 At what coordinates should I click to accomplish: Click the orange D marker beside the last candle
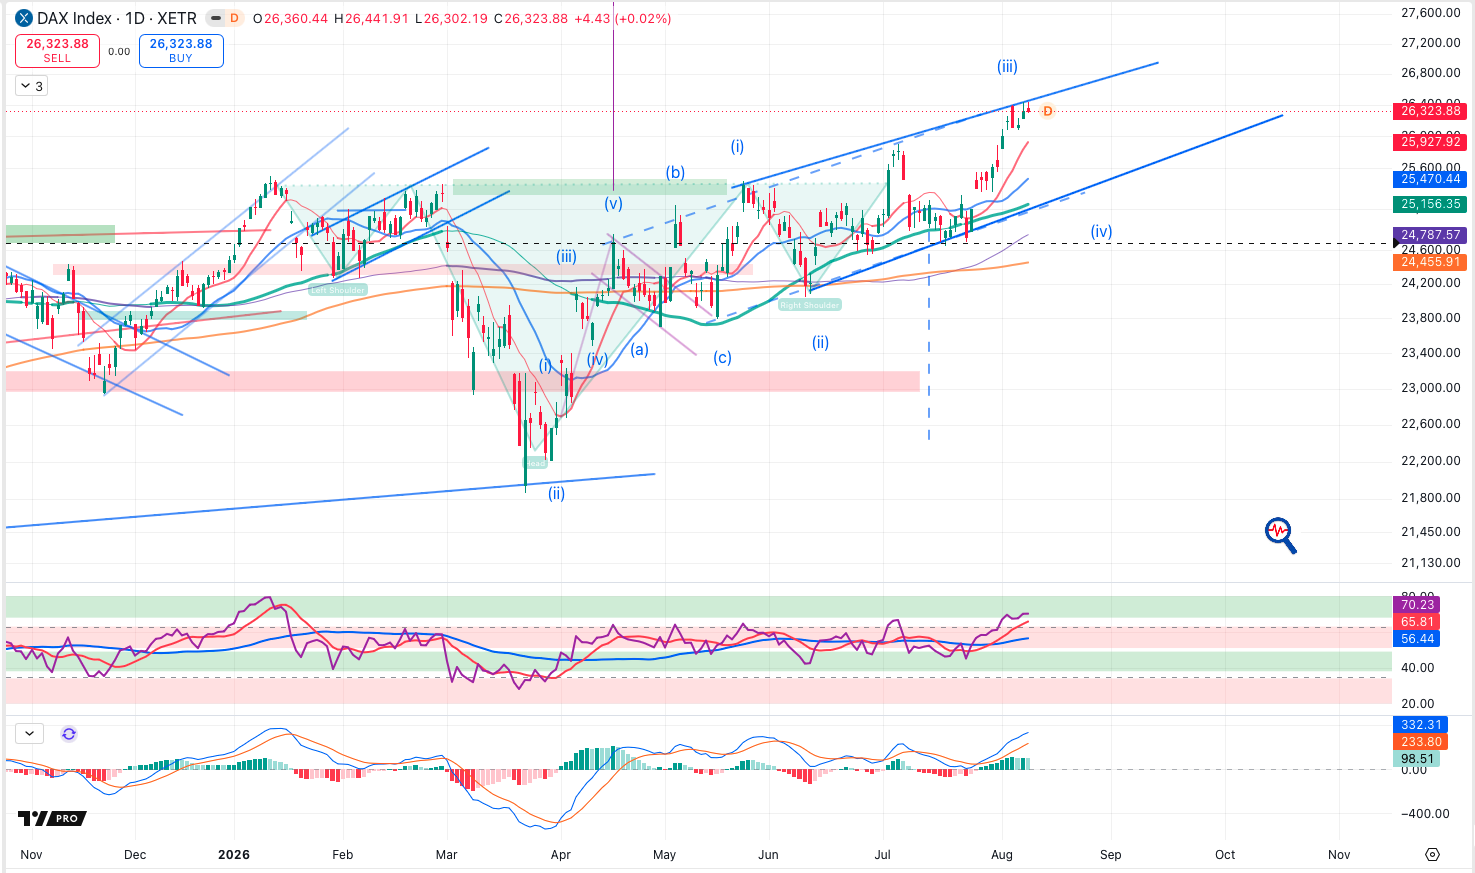pyautogui.click(x=1047, y=111)
